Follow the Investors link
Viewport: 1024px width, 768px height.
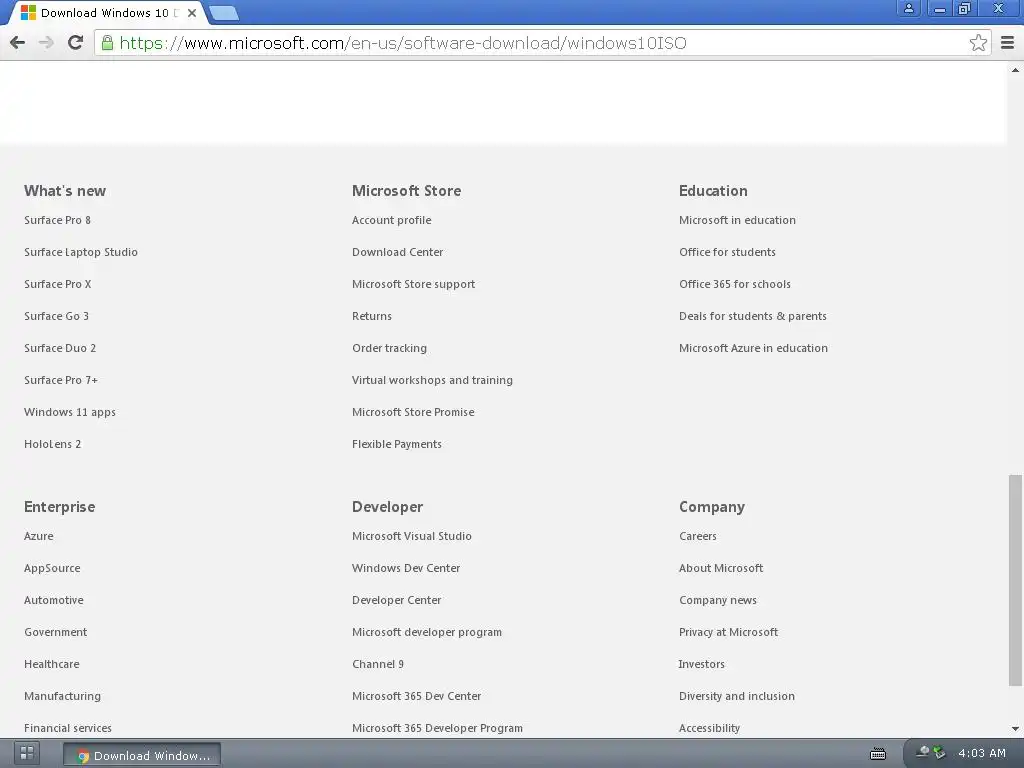pyautogui.click(x=701, y=664)
